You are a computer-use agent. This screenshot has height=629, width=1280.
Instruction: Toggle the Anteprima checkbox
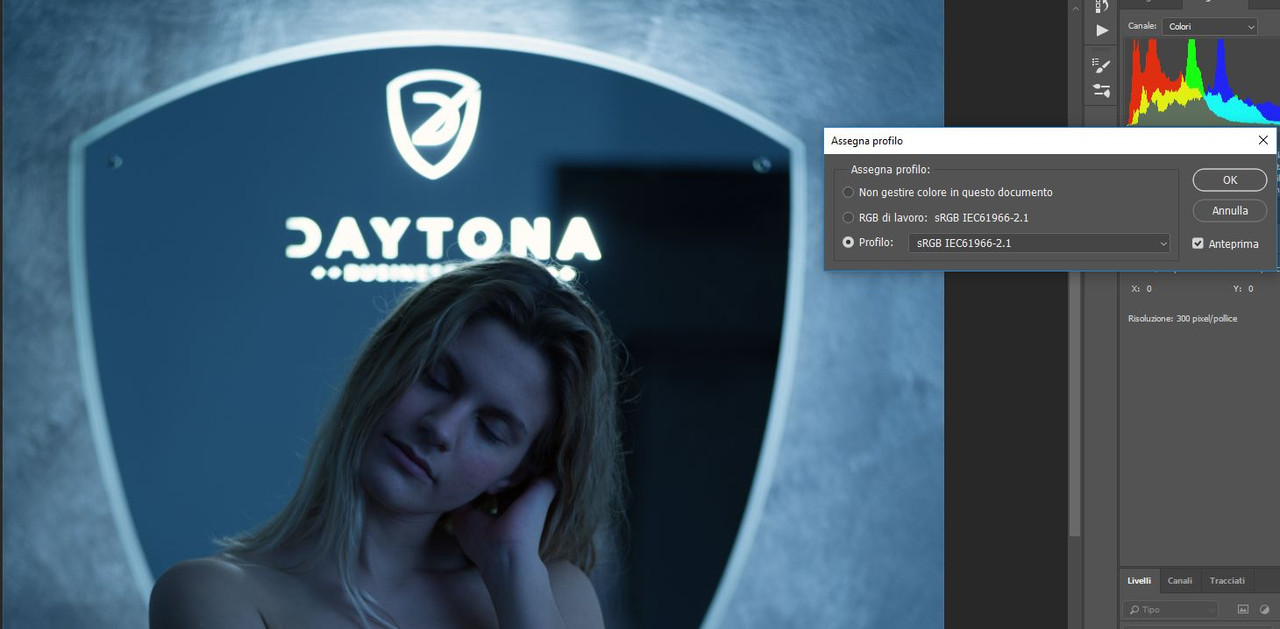point(1198,243)
